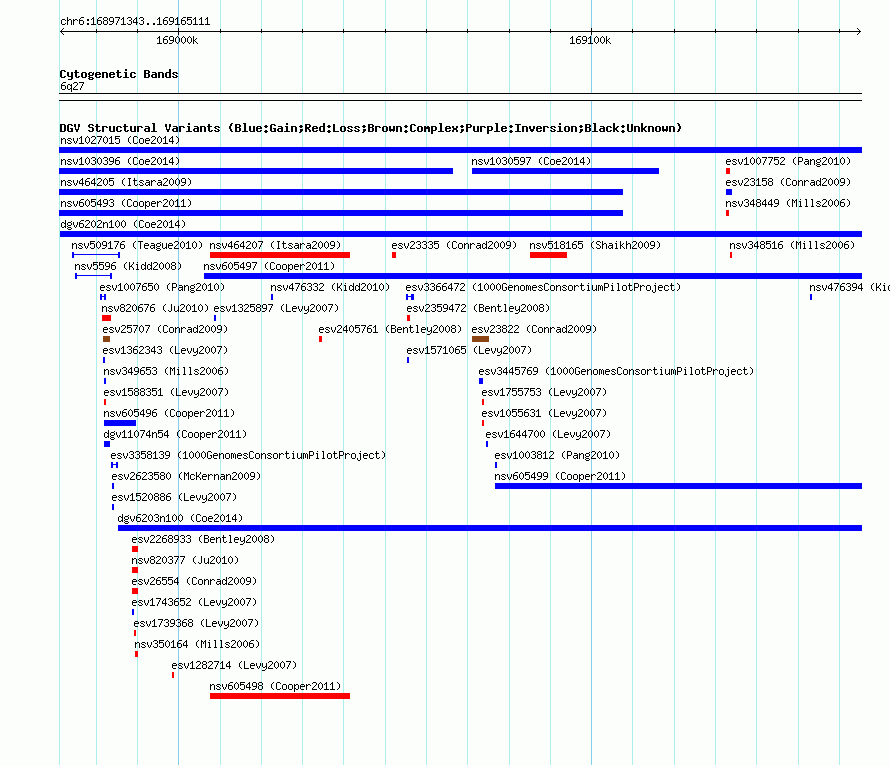Click the red nsv518165 (Shaikh2009) loss bar
890x765 pixels.
(548, 255)
